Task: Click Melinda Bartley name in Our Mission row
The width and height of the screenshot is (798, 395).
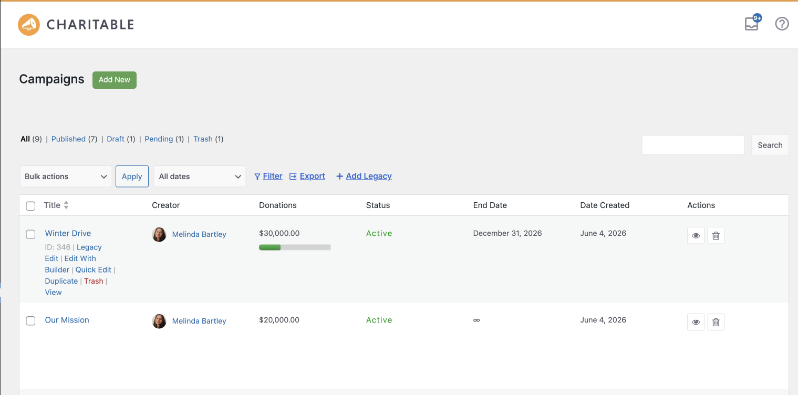Action: (x=199, y=321)
